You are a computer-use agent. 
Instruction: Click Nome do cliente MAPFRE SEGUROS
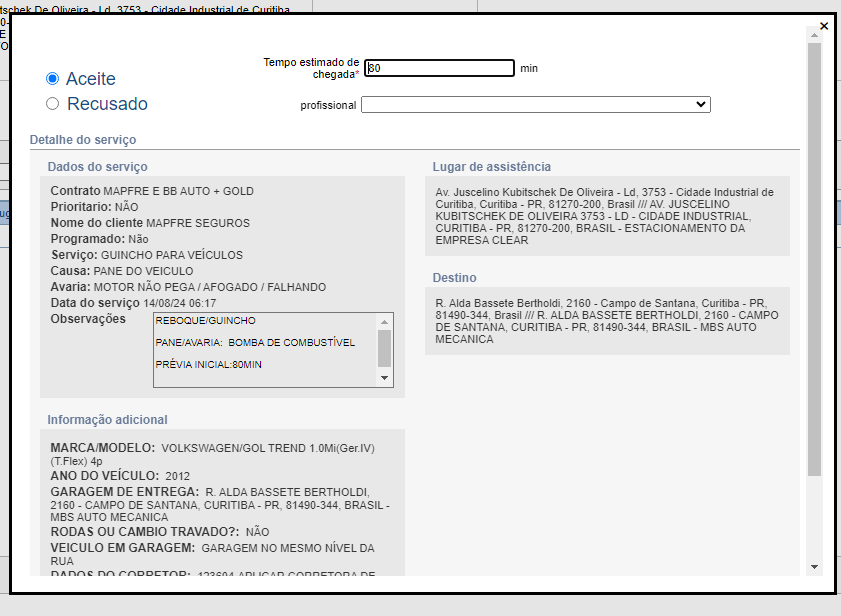click(x=150, y=223)
